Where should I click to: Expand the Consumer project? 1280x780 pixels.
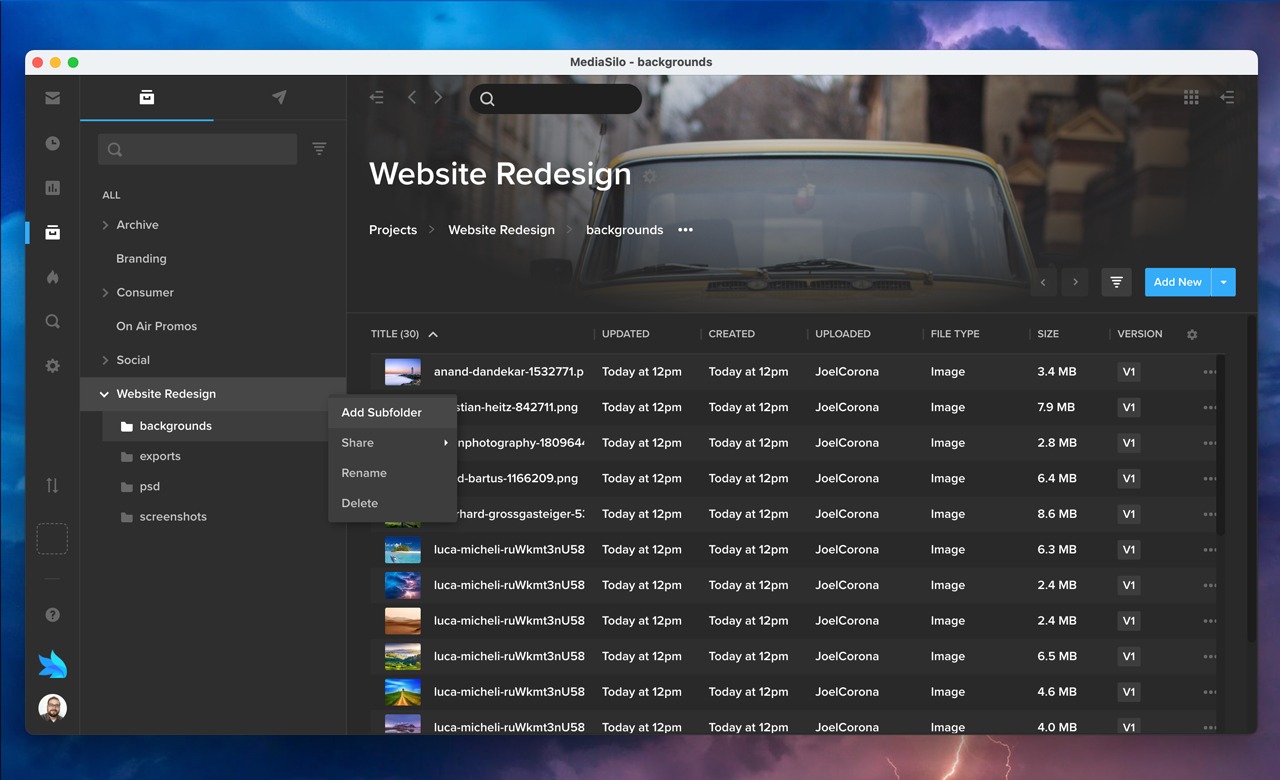[105, 292]
